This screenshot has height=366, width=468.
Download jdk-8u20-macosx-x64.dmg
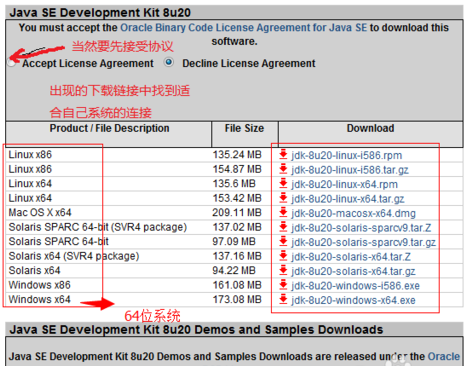353,213
